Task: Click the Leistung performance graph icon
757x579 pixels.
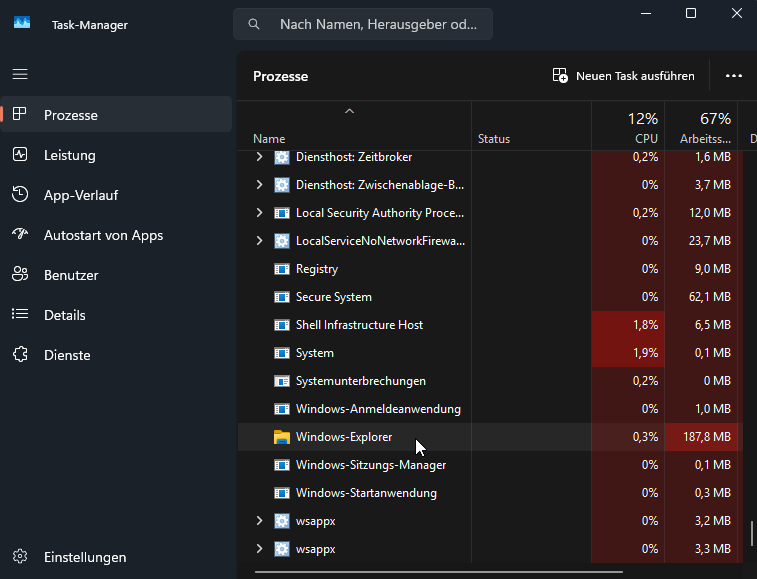Action: coord(20,155)
